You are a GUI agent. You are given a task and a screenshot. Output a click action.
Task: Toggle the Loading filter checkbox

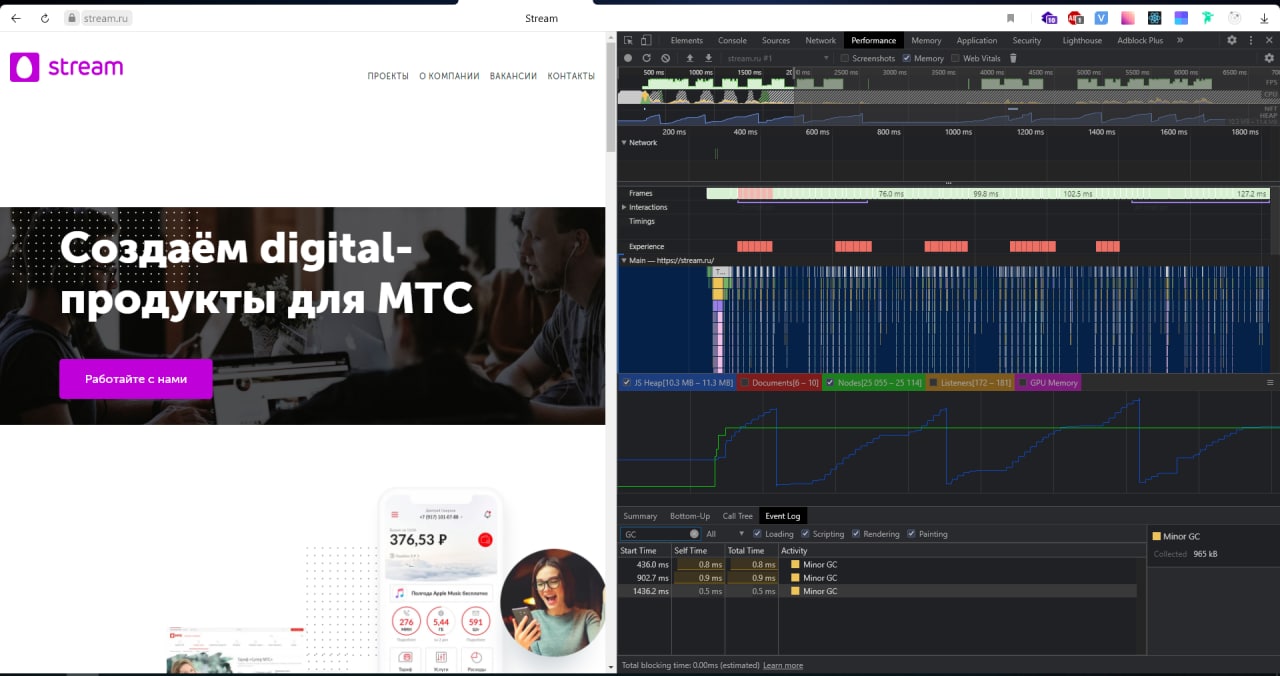coord(757,534)
